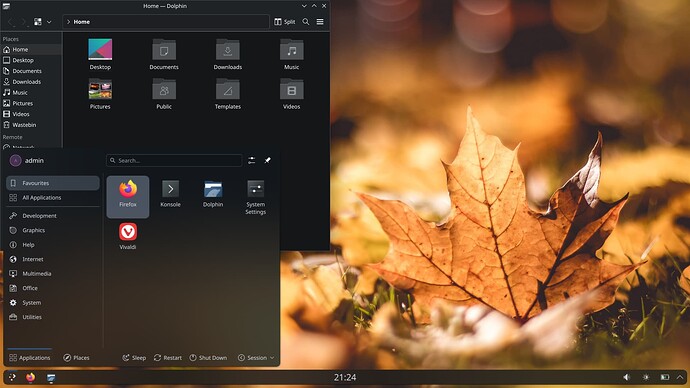Open the Templates folder in Dolphin
The image size is (690, 388).
pyautogui.click(x=228, y=94)
